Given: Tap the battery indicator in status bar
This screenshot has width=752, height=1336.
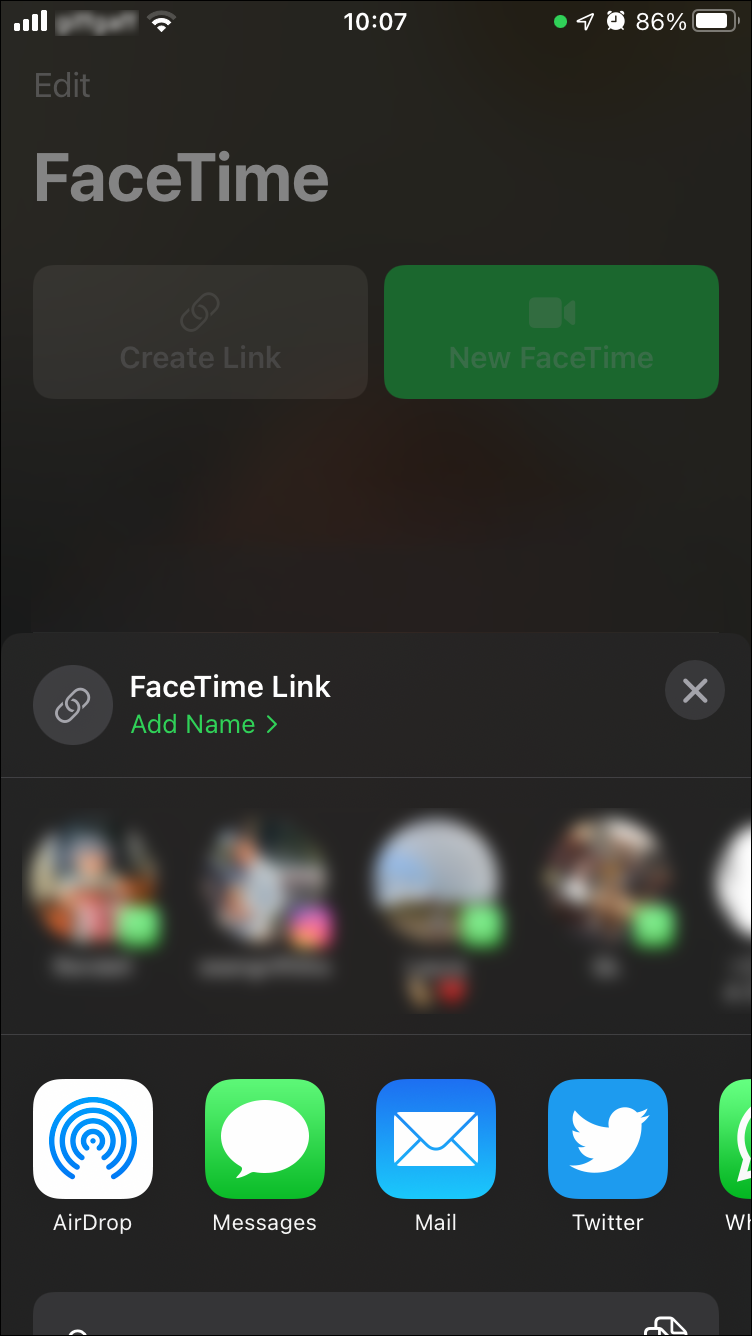Looking at the screenshot, I should click(x=716, y=21).
